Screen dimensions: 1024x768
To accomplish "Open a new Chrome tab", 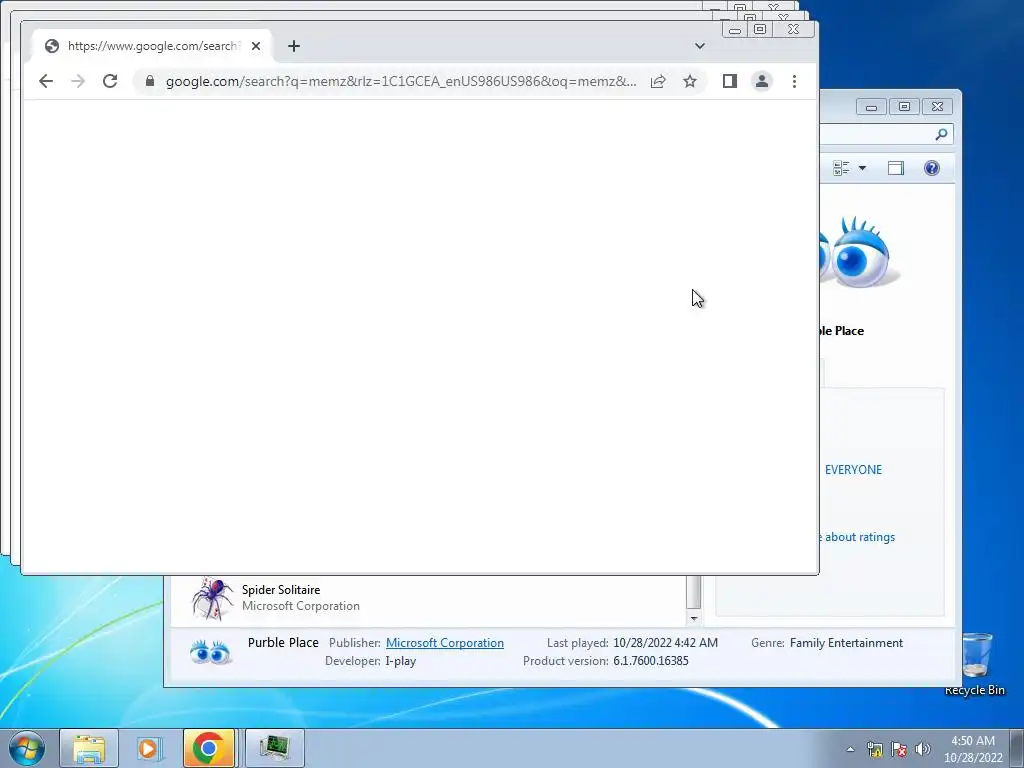I will coord(294,46).
